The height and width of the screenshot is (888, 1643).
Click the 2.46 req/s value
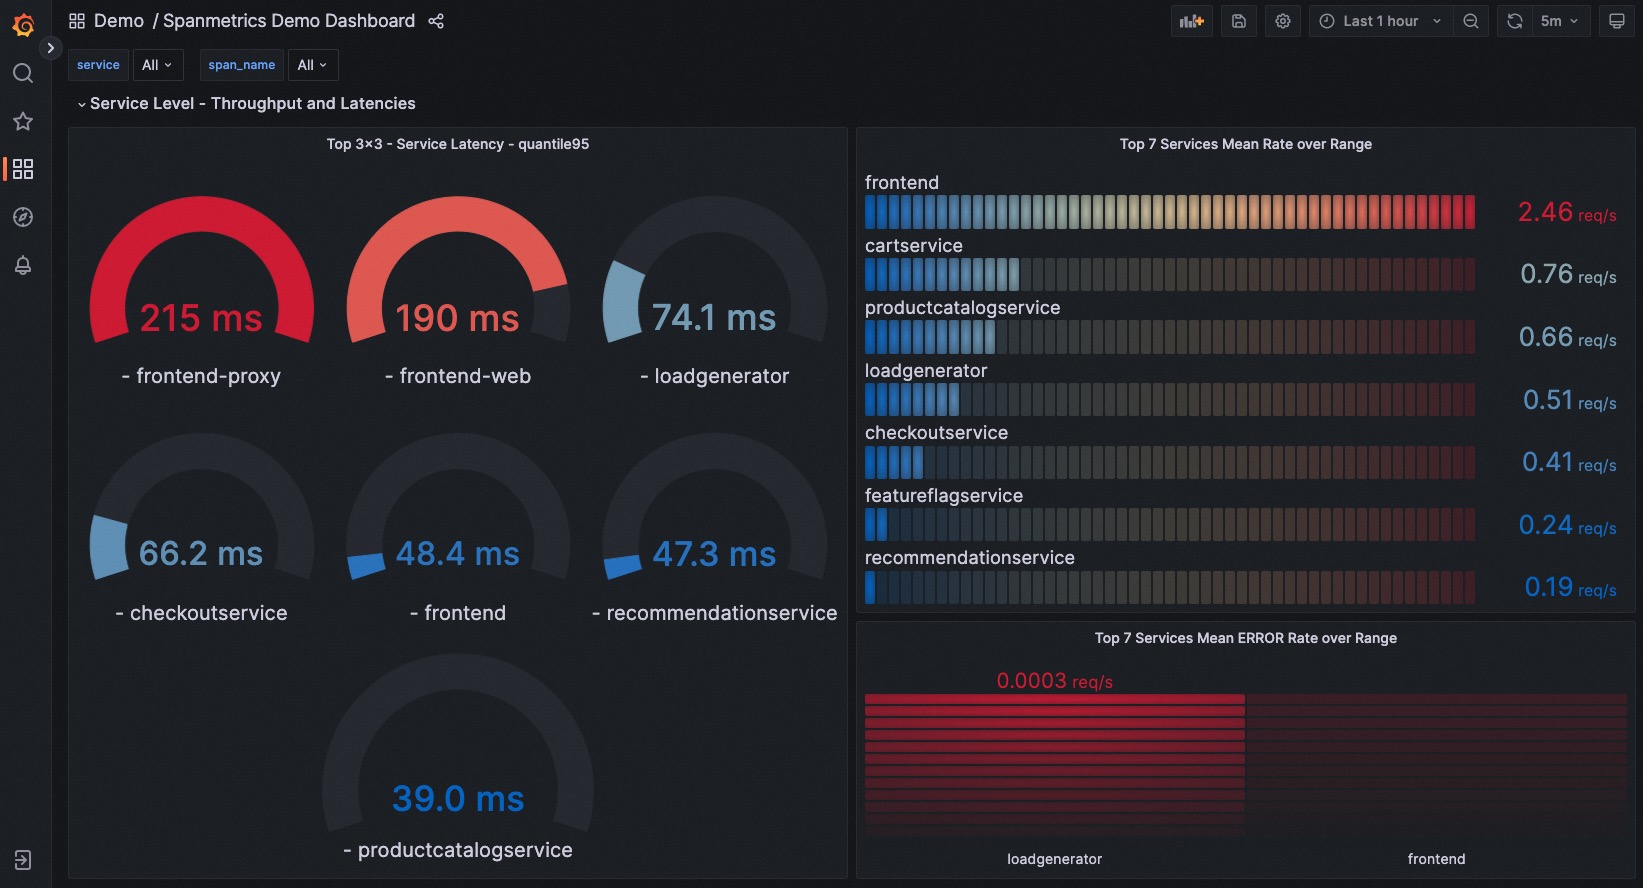click(1567, 212)
